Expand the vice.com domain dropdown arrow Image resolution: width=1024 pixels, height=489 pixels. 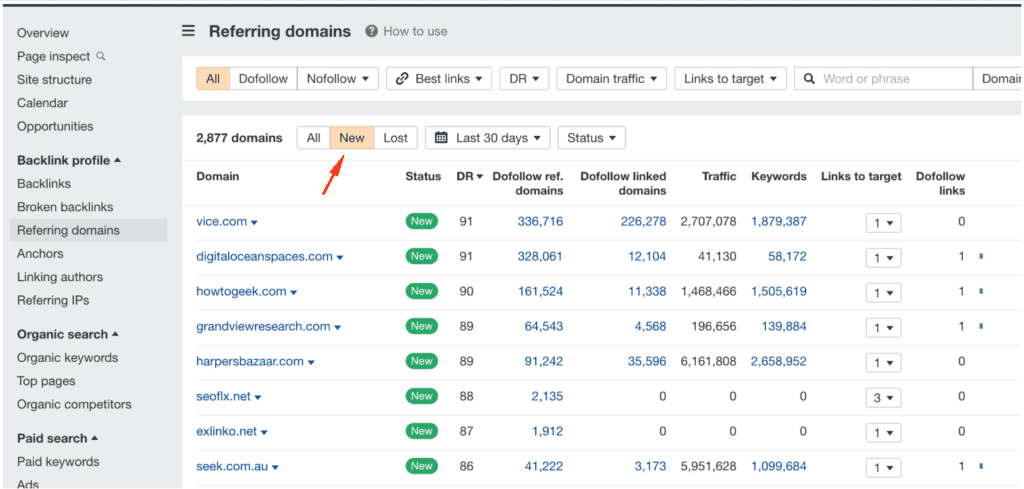click(x=254, y=223)
